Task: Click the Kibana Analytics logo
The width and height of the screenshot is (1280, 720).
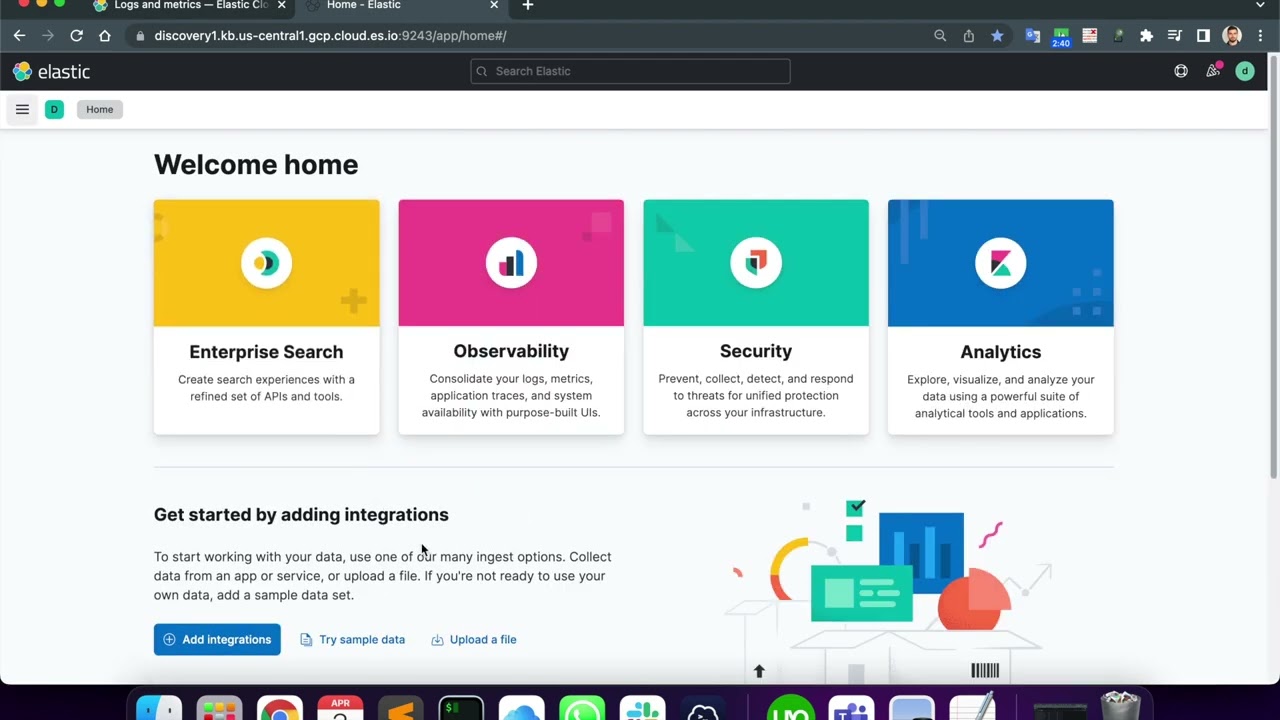Action: (1001, 263)
